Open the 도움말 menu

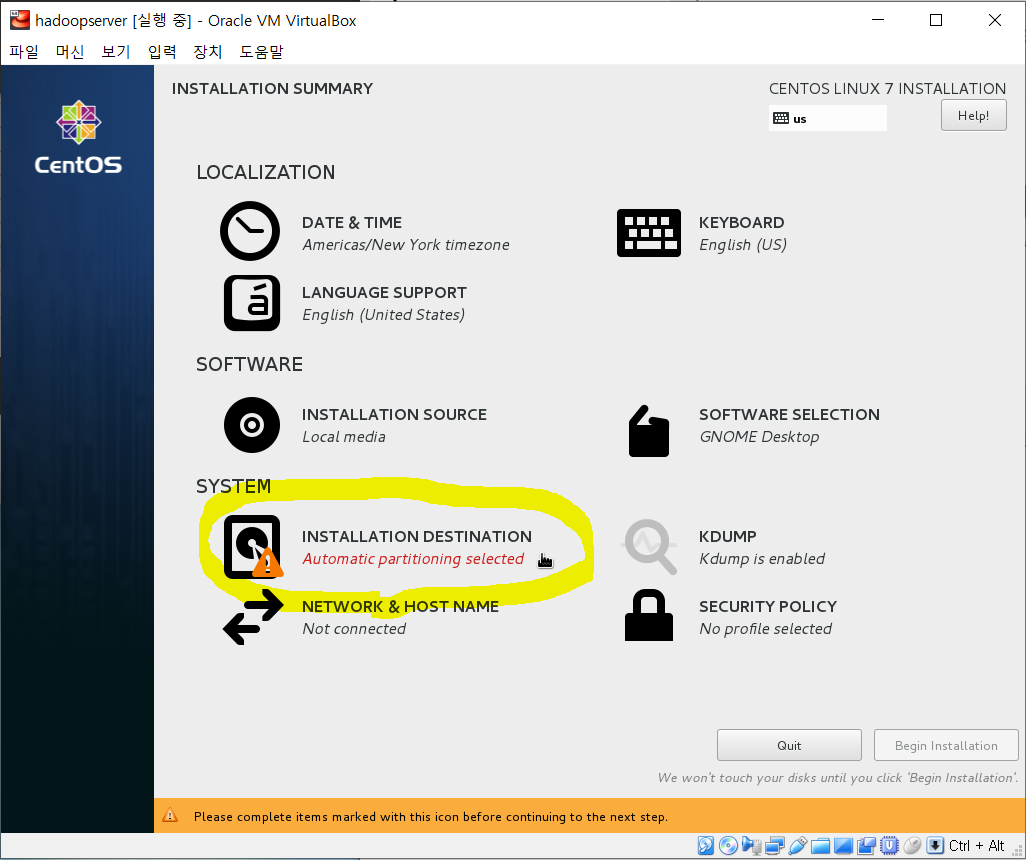261,52
